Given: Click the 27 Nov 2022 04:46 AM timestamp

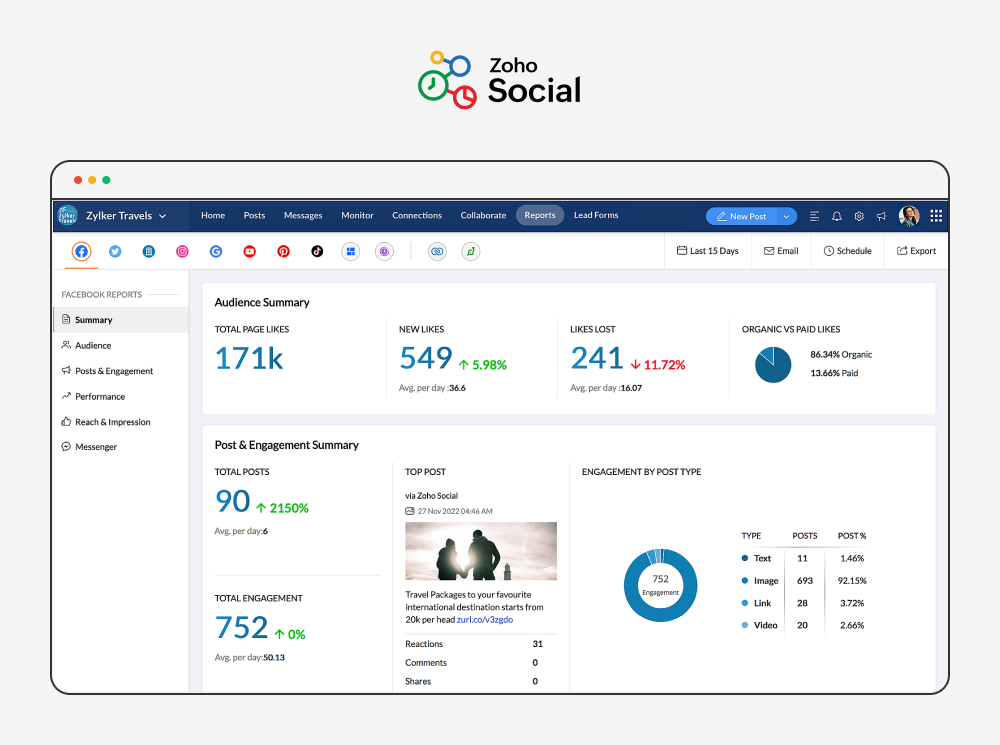Looking at the screenshot, I should [455, 511].
